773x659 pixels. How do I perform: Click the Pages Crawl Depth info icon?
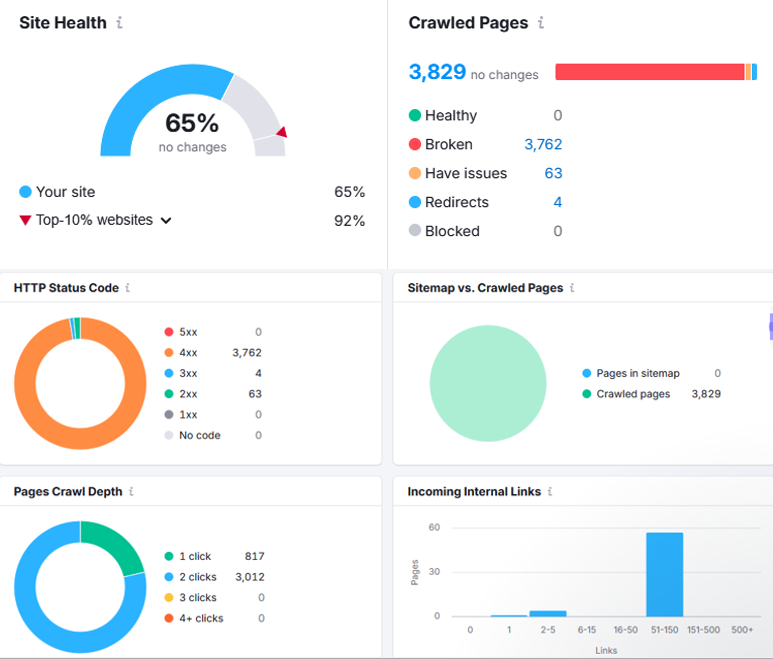[x=132, y=492]
